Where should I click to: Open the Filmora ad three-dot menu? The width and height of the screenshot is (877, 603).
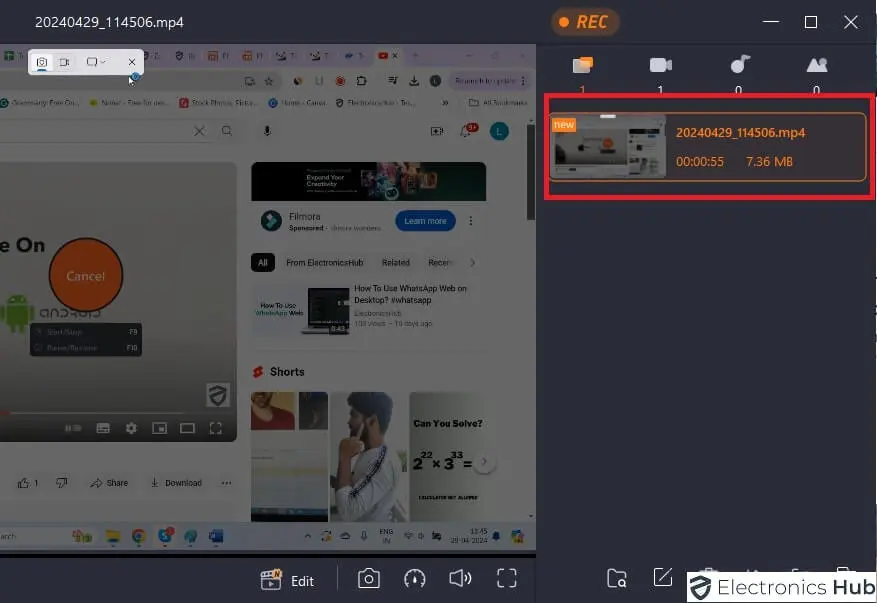(470, 221)
